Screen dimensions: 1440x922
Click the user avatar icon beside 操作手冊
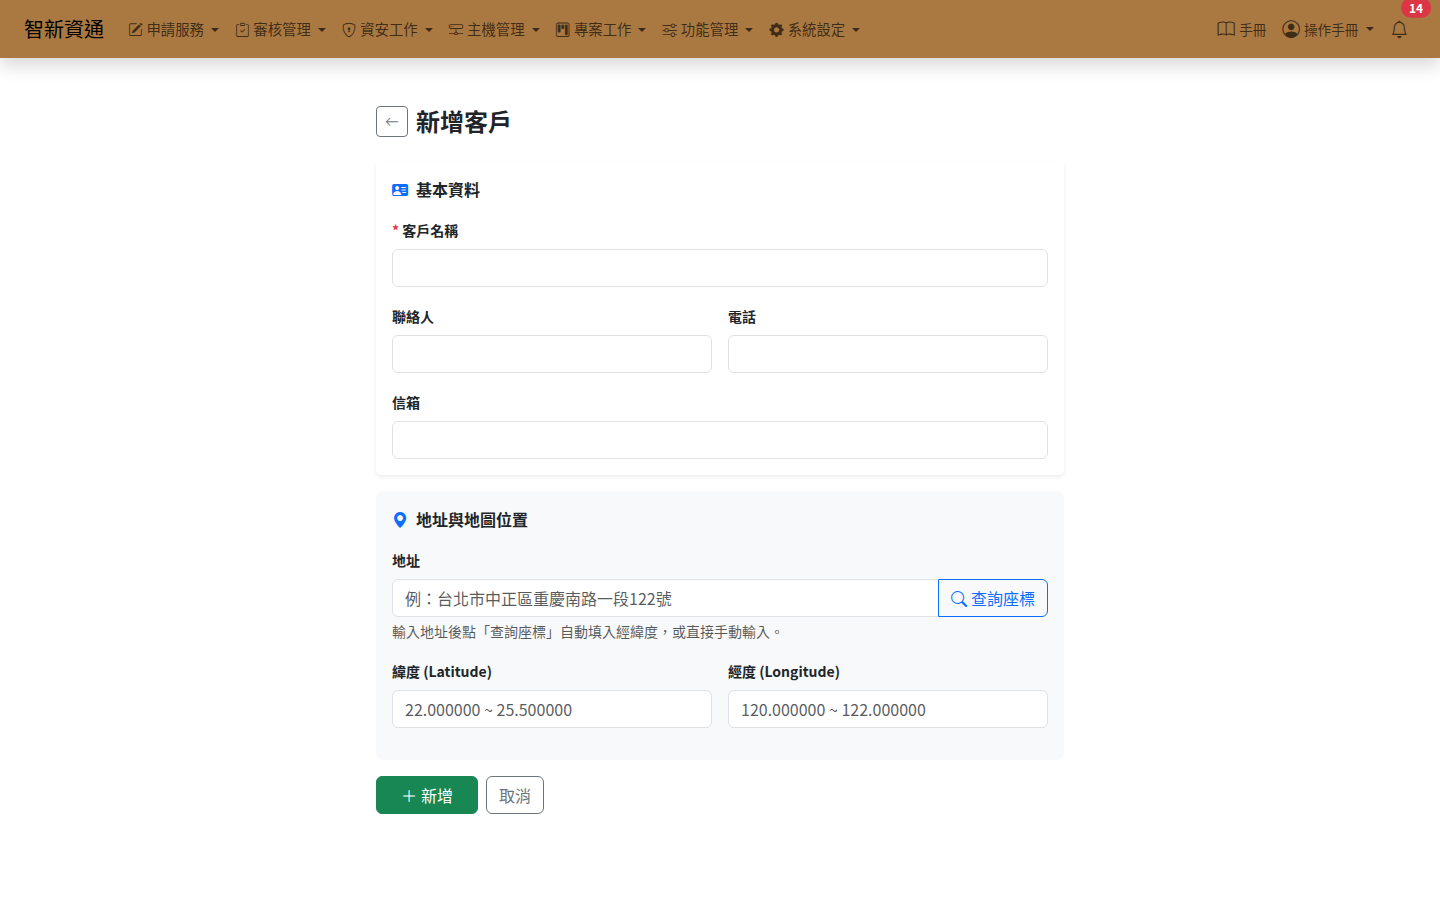[1291, 29]
